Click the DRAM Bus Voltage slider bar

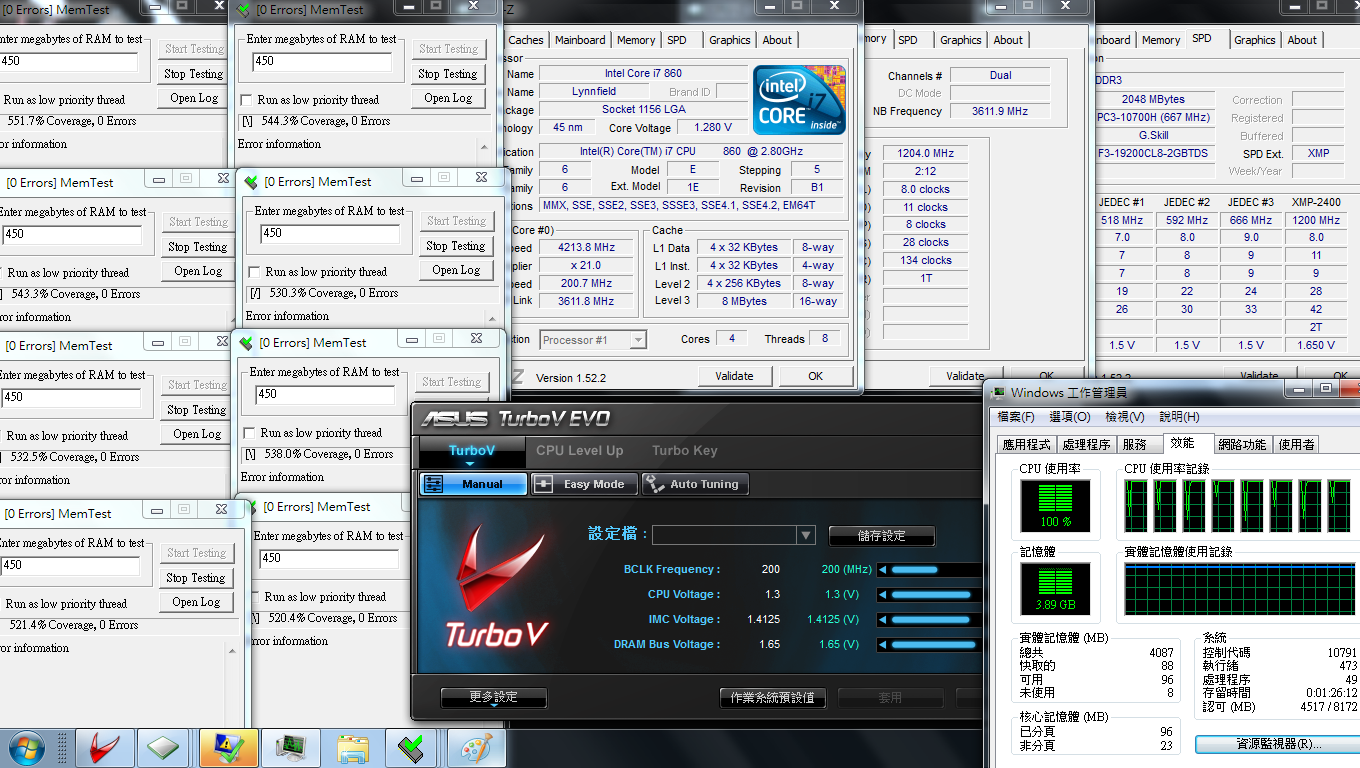936,645
